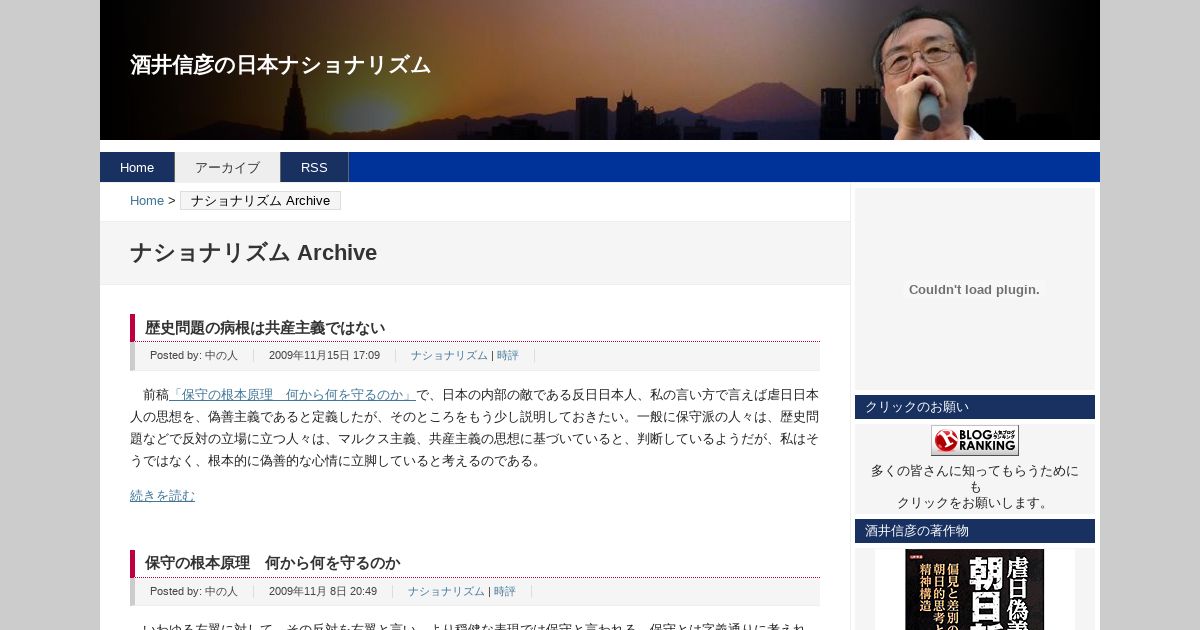Open ナショナリズム category under the 11月8日 post
1200x630 pixels.
click(446, 591)
